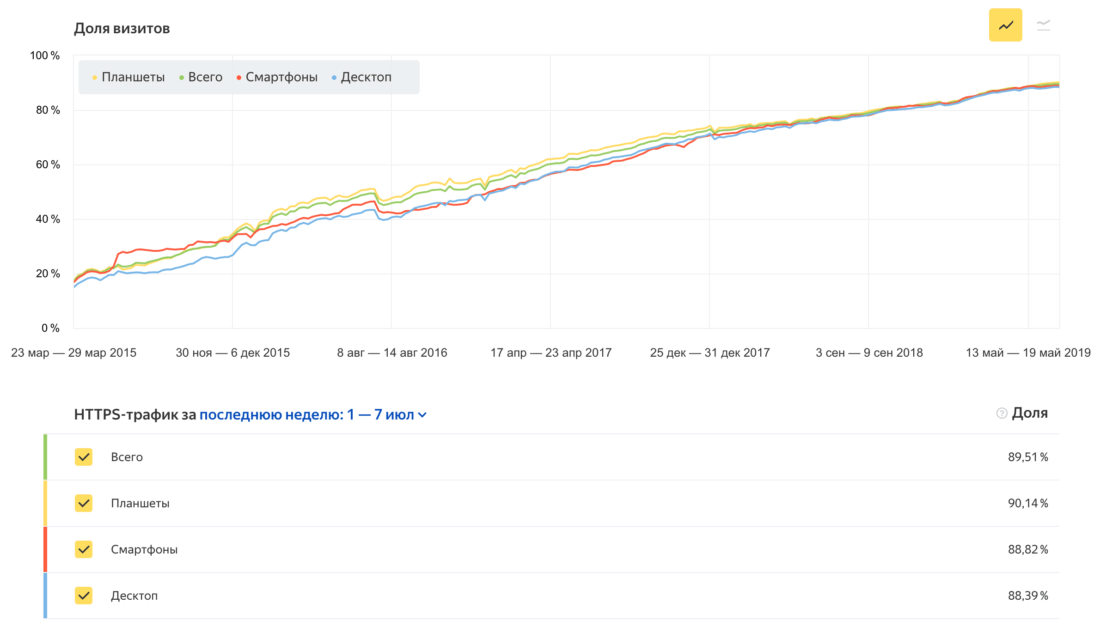Click the "25 дек — 31 дек 2017" axis label
The image size is (1100, 633).
pyautogui.click(x=709, y=353)
